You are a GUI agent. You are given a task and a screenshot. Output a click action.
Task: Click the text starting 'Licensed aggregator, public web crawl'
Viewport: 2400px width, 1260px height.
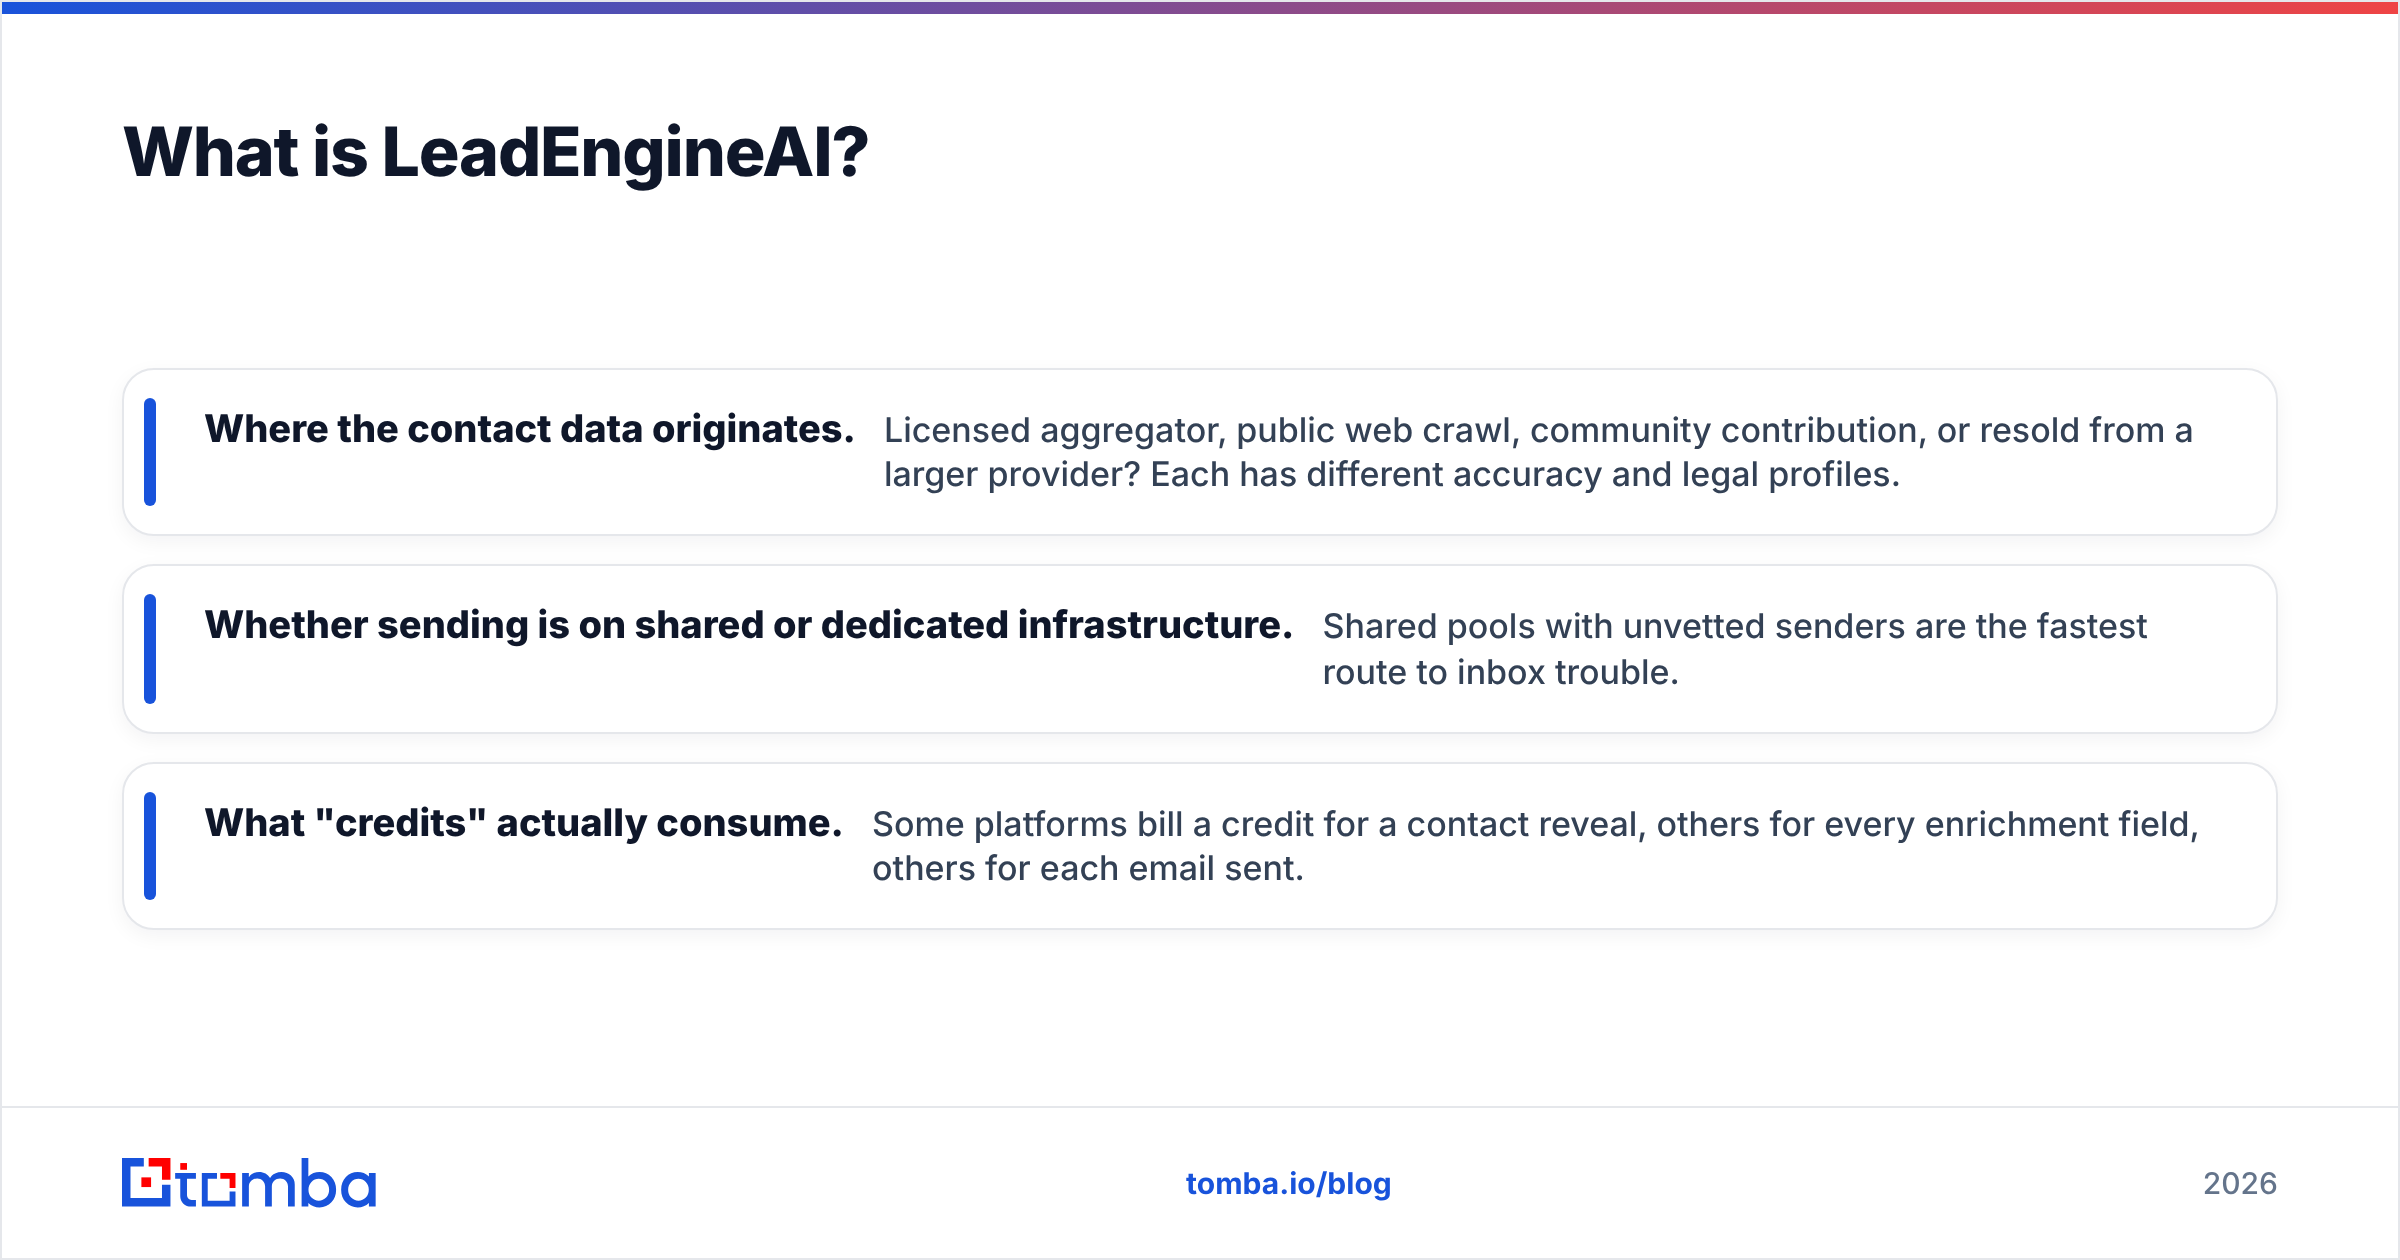click(x=1538, y=452)
